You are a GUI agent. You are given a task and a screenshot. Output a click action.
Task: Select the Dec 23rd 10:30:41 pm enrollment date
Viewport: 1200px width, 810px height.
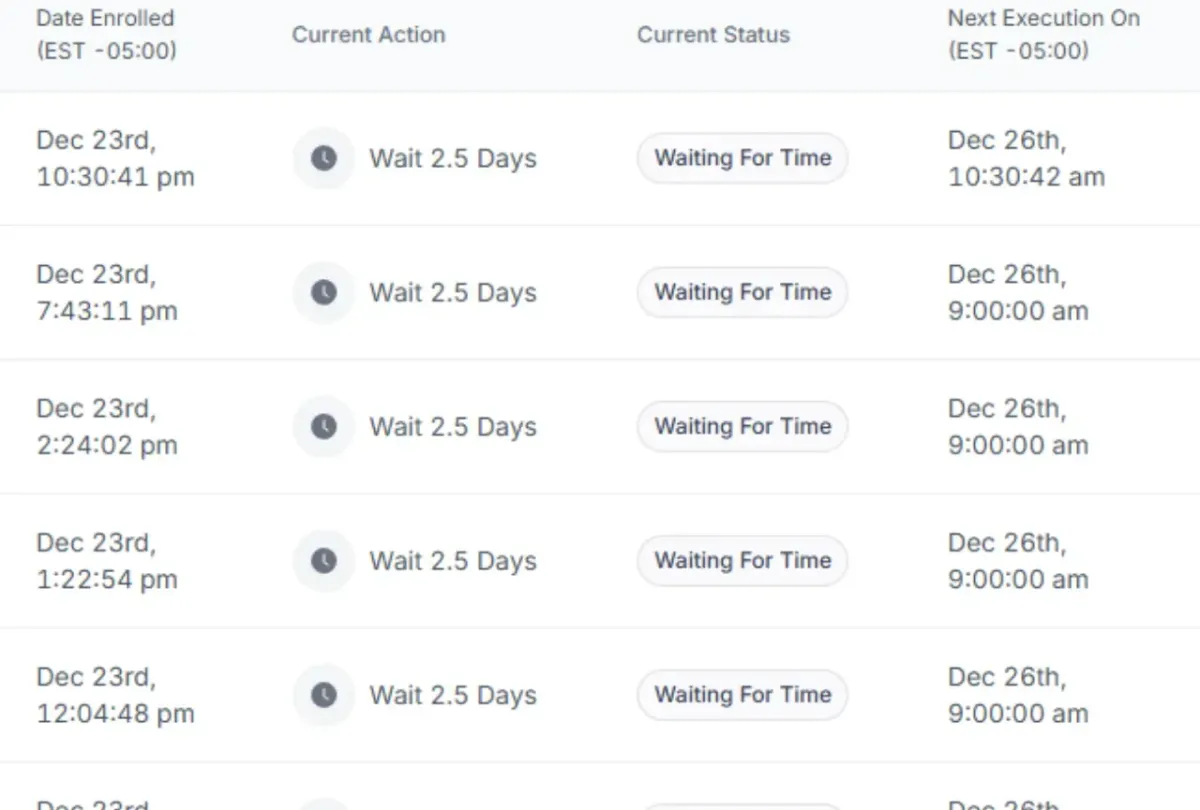click(x=115, y=158)
